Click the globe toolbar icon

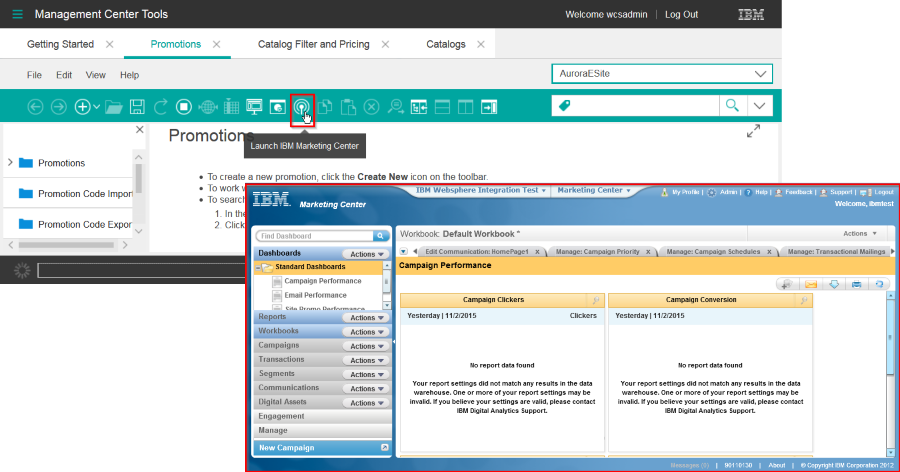tap(208, 107)
